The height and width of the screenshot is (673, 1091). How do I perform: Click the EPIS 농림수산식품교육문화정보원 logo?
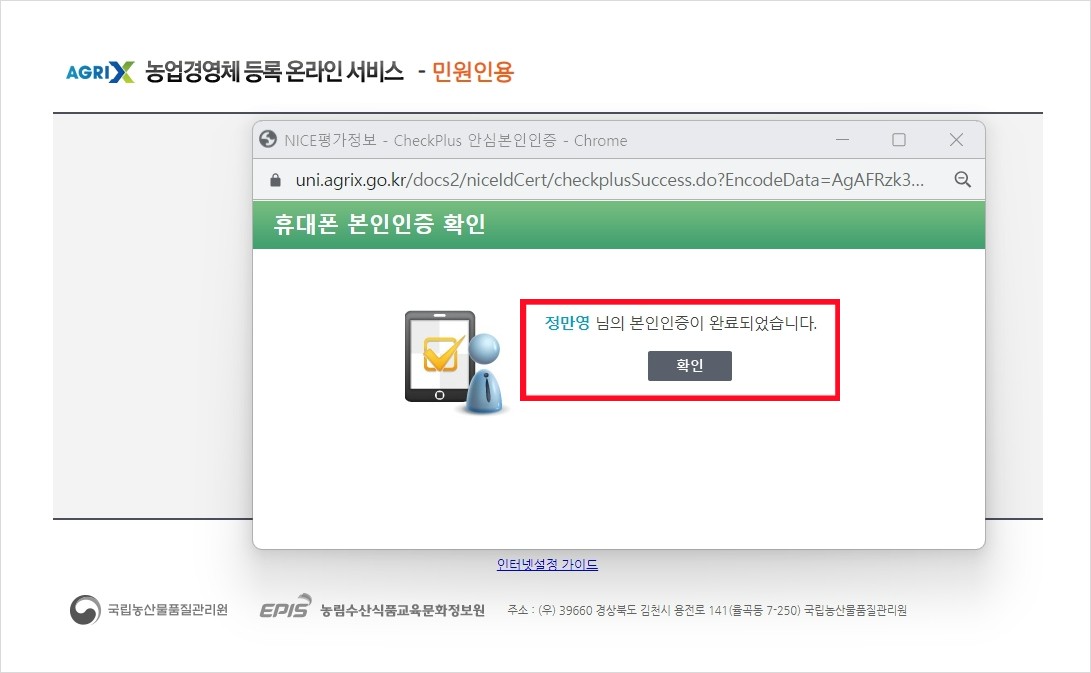372,608
